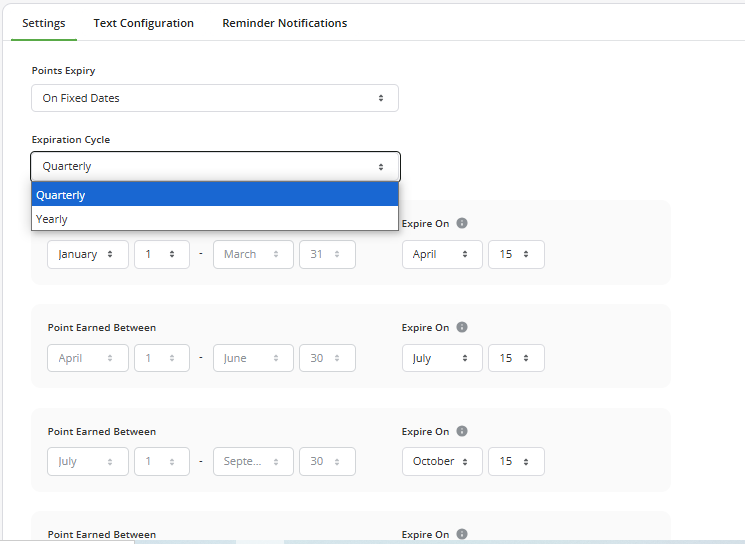Open the day 30 dropdown beside June
Image resolution: width=745 pixels, height=544 pixels.
[327, 358]
